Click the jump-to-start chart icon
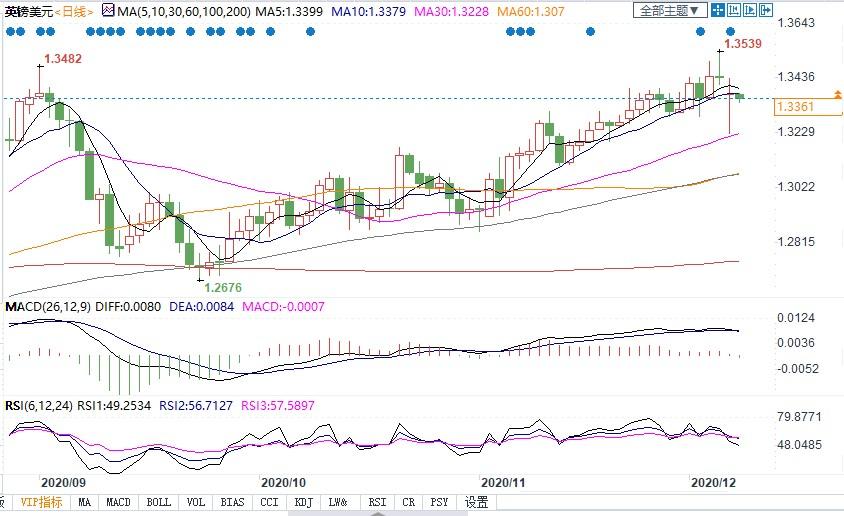 click(734, 10)
